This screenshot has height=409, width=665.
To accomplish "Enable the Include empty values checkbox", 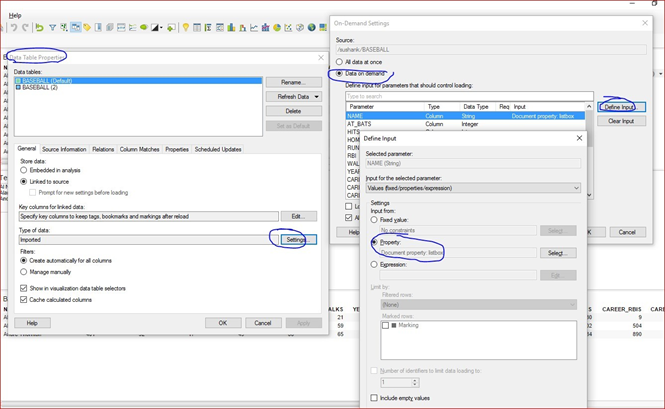I will pyautogui.click(x=373, y=398).
